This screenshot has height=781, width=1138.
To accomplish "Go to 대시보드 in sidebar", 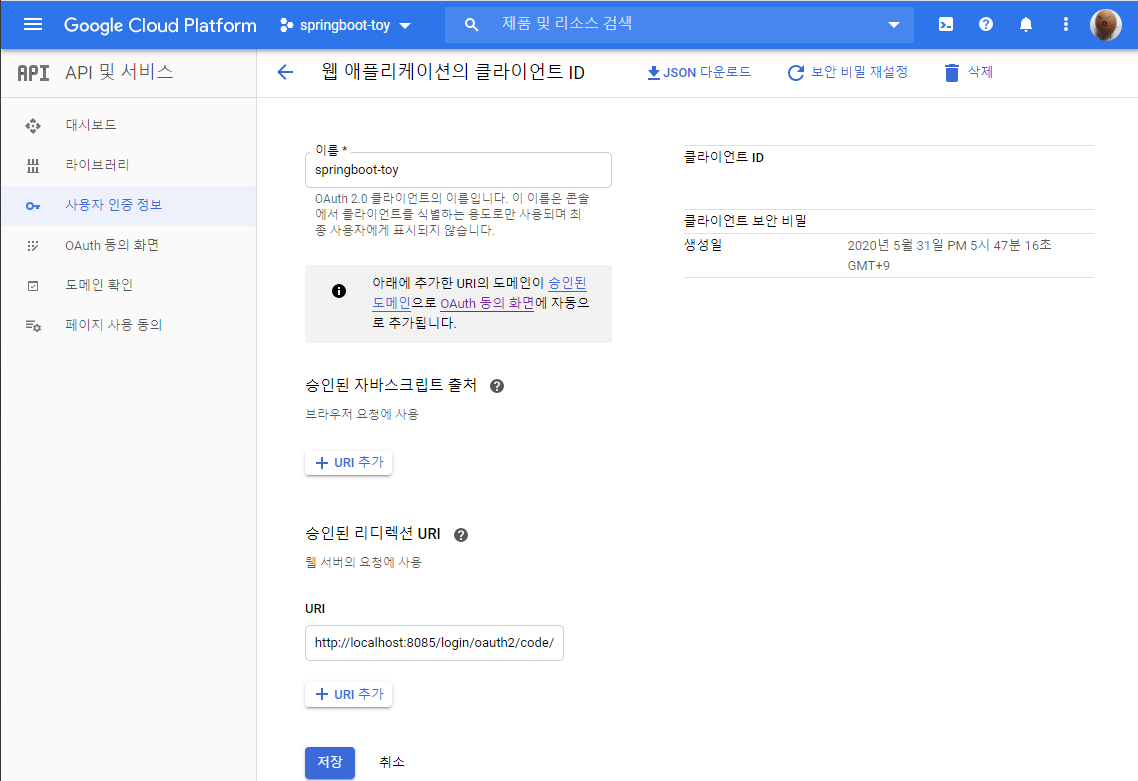I will pyautogui.click(x=91, y=125).
